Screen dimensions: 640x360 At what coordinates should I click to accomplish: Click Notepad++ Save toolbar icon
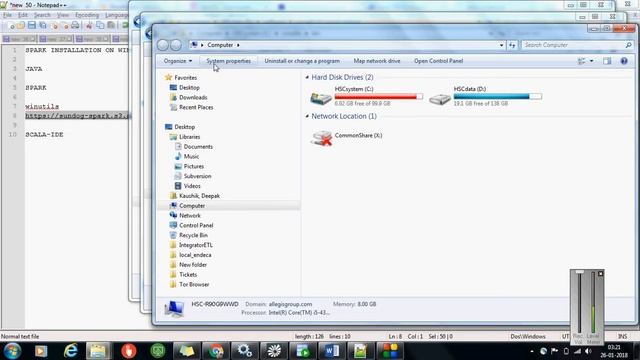31,25
